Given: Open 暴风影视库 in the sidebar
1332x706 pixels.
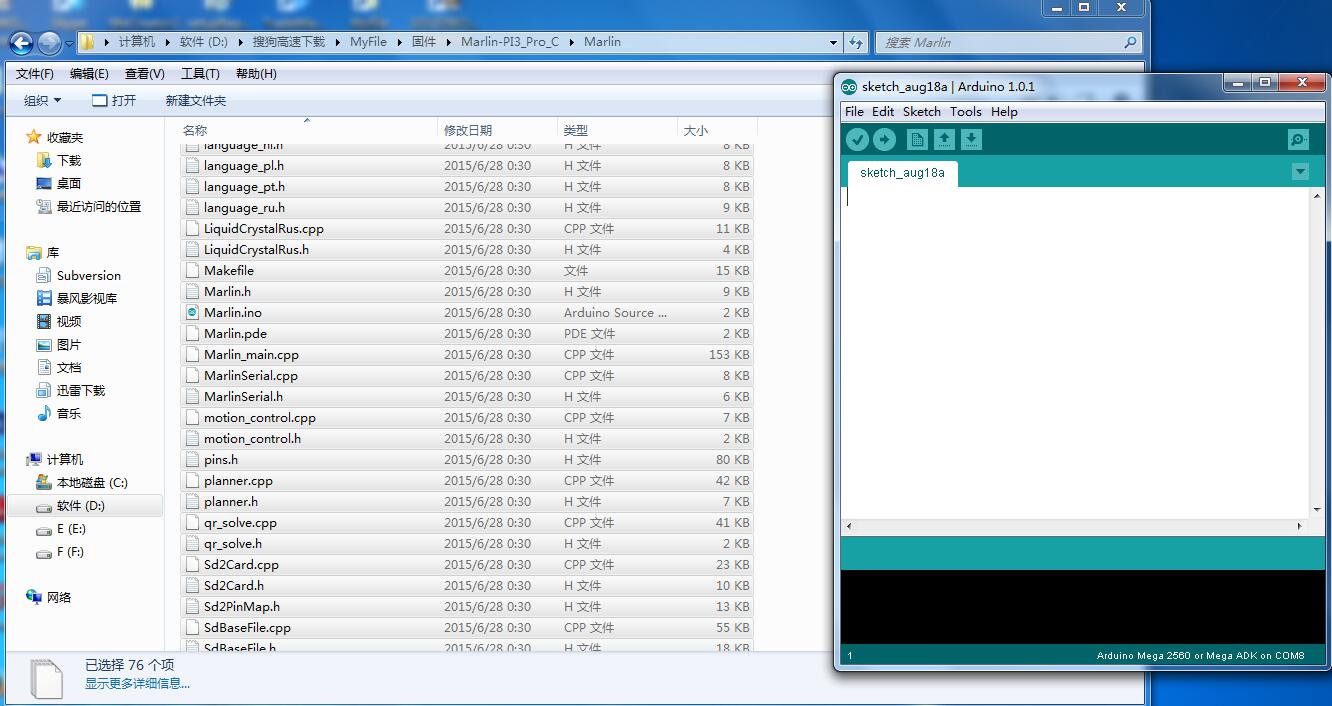Looking at the screenshot, I should tap(87, 299).
